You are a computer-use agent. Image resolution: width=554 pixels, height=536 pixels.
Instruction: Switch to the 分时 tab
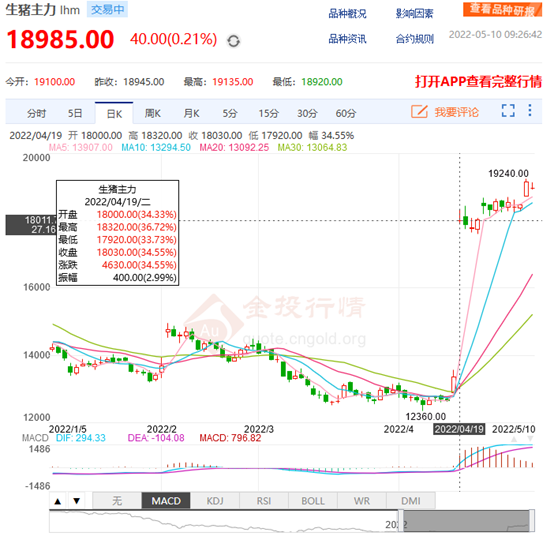(x=36, y=113)
